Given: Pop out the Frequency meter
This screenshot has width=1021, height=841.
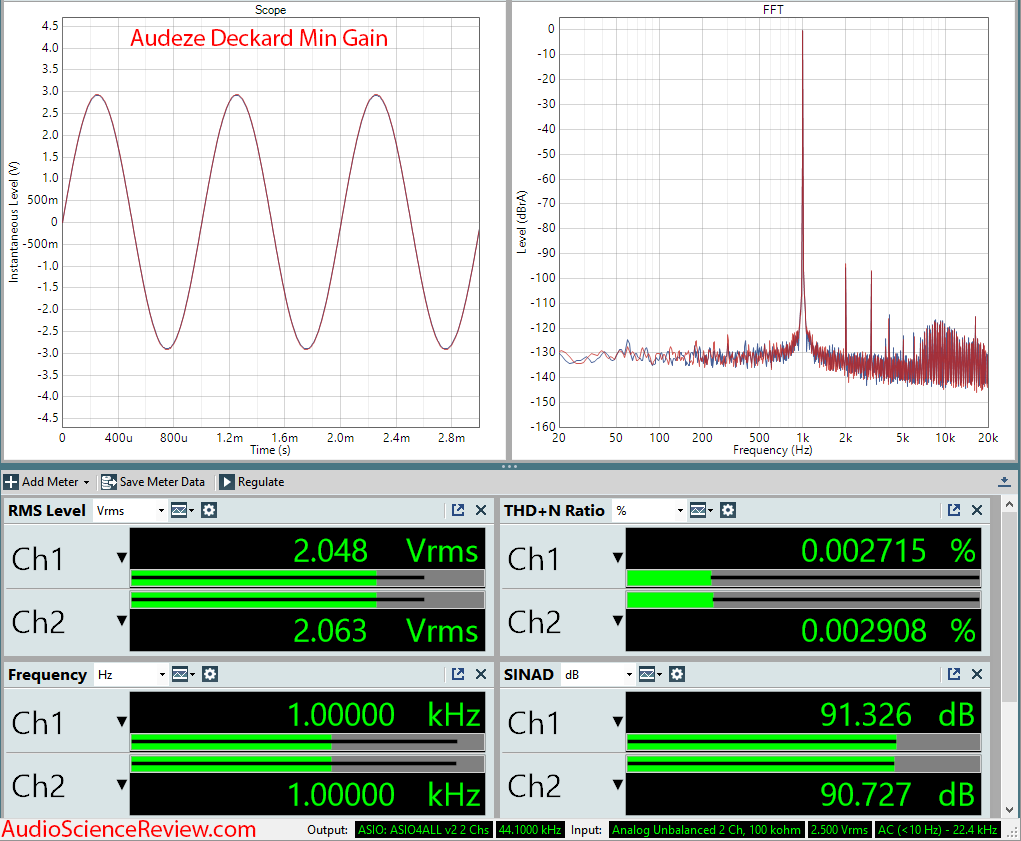Looking at the screenshot, I should click(458, 675).
